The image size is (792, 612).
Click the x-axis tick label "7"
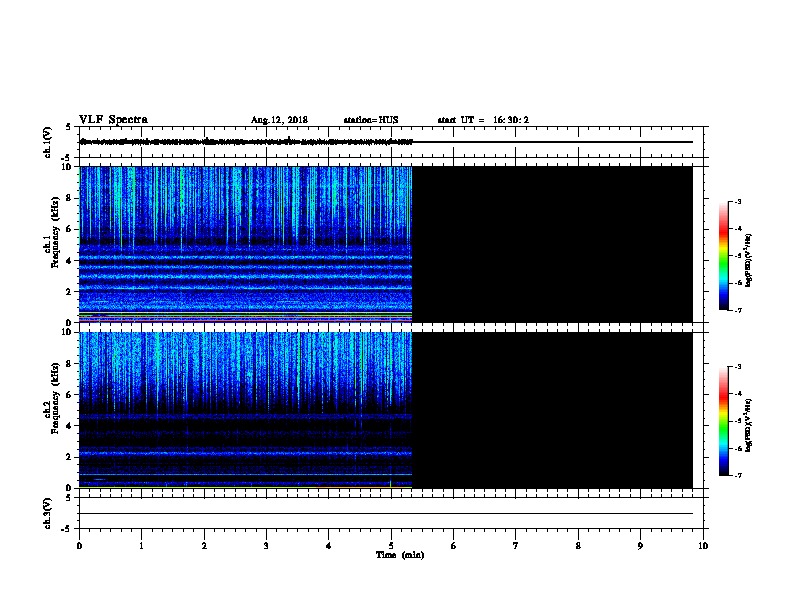point(516,546)
